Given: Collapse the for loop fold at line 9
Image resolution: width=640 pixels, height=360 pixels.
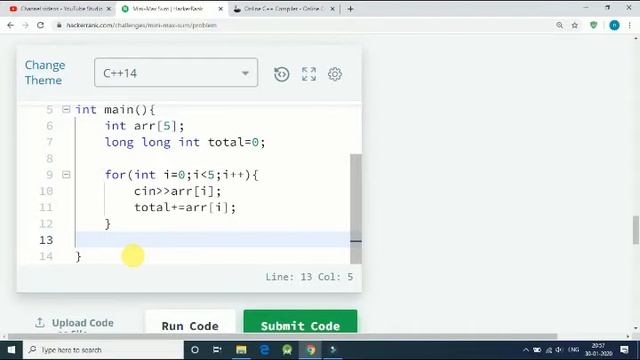Looking at the screenshot, I should [66, 175].
